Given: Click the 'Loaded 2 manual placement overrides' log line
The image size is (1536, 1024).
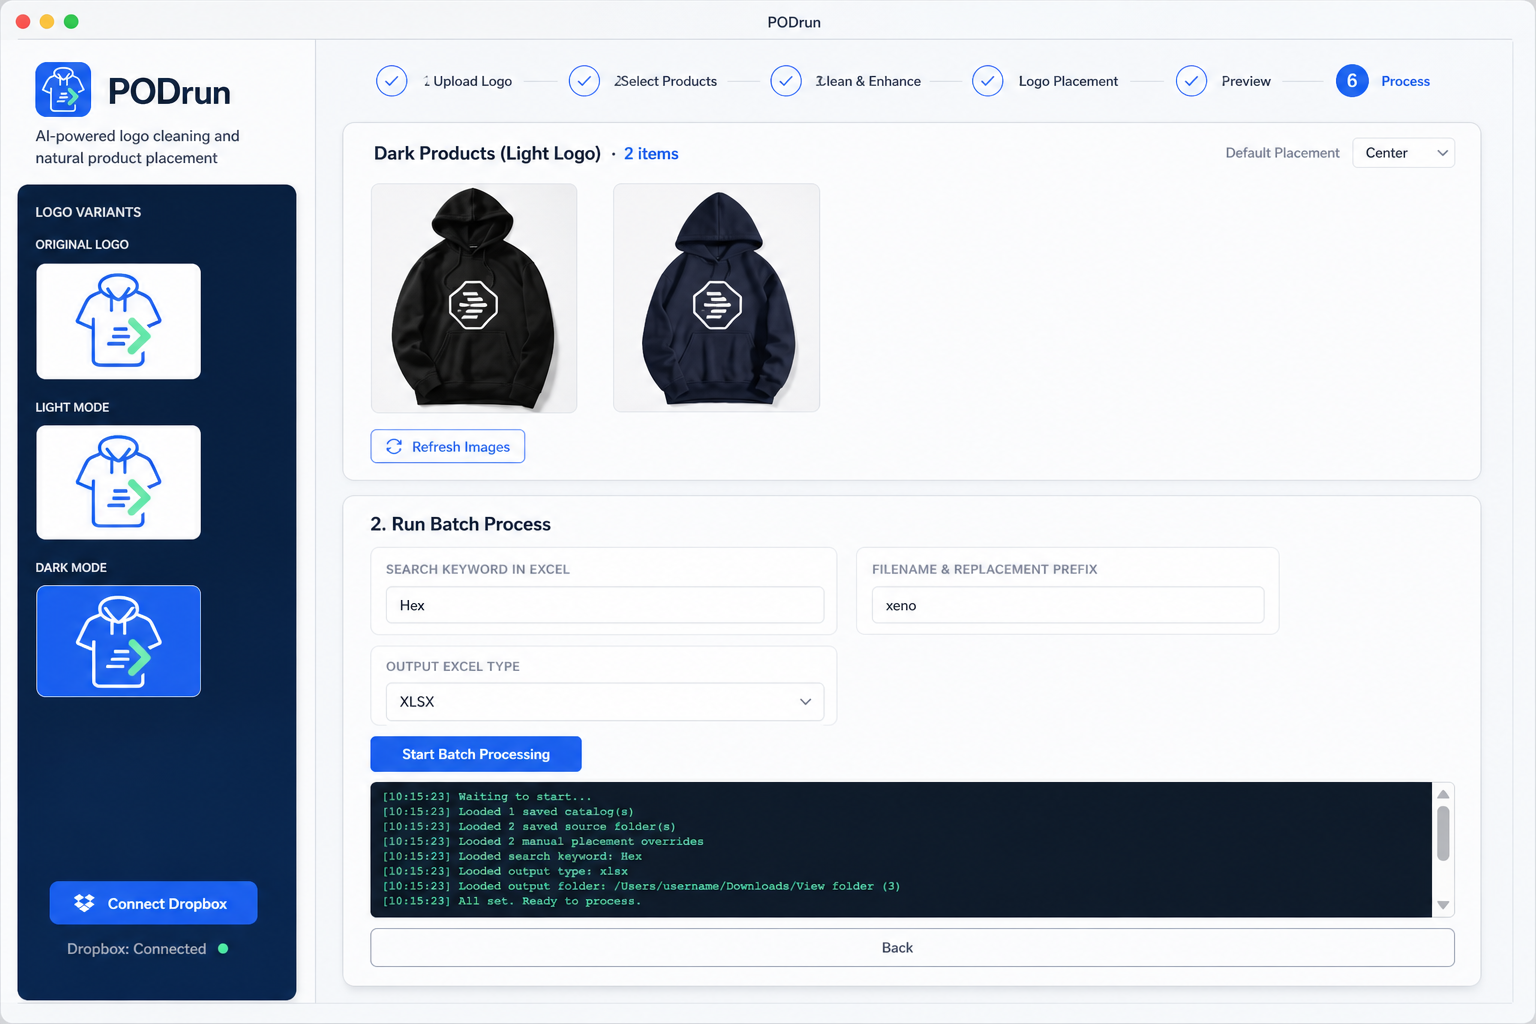Looking at the screenshot, I should coord(543,841).
